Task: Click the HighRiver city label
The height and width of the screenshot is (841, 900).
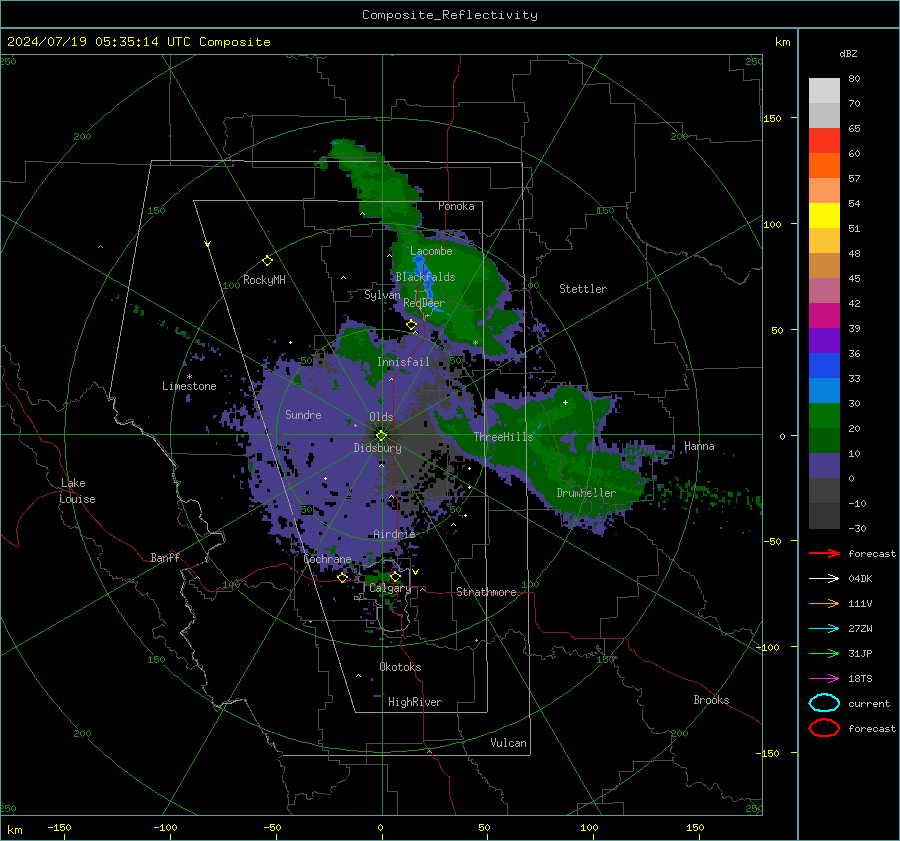Action: click(x=415, y=702)
